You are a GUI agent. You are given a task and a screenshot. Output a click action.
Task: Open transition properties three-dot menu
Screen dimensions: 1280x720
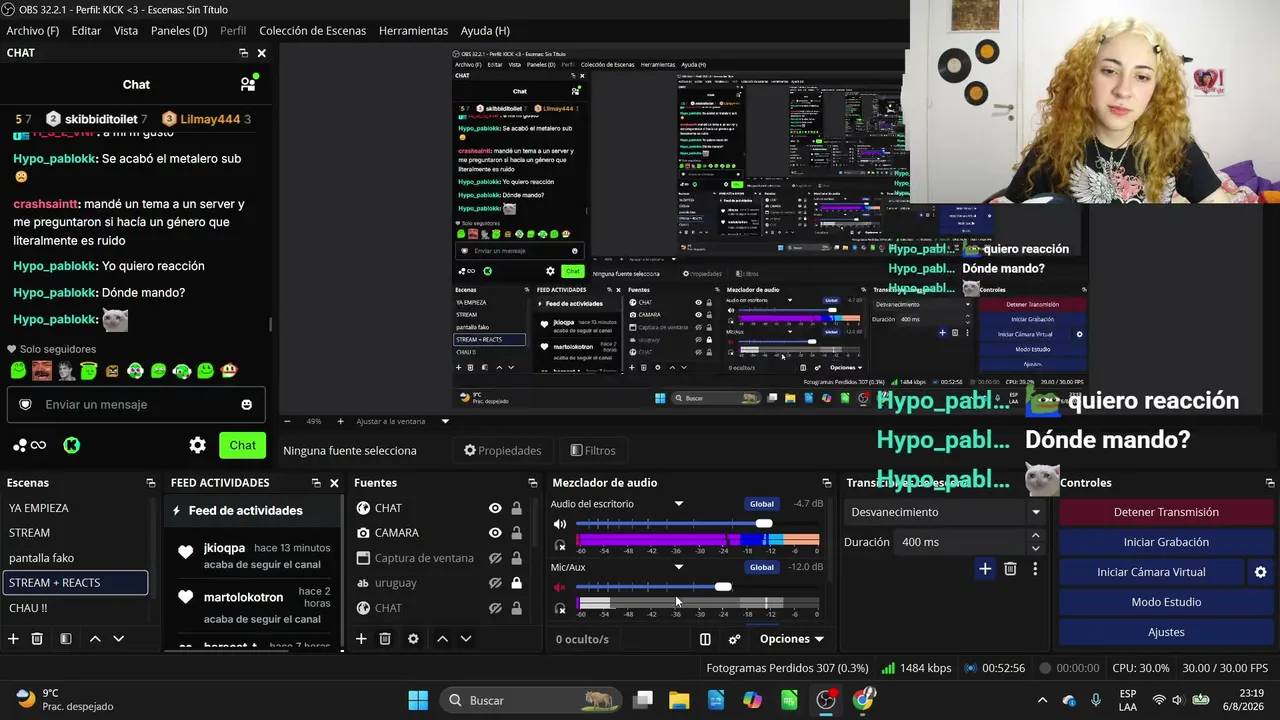coord(1035,569)
